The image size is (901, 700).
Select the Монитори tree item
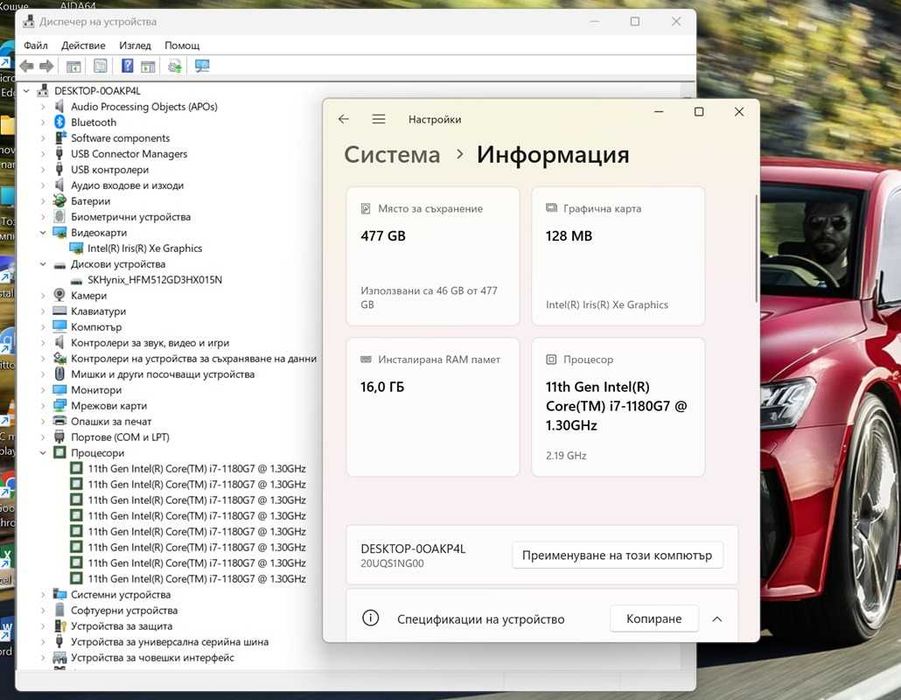coord(96,390)
